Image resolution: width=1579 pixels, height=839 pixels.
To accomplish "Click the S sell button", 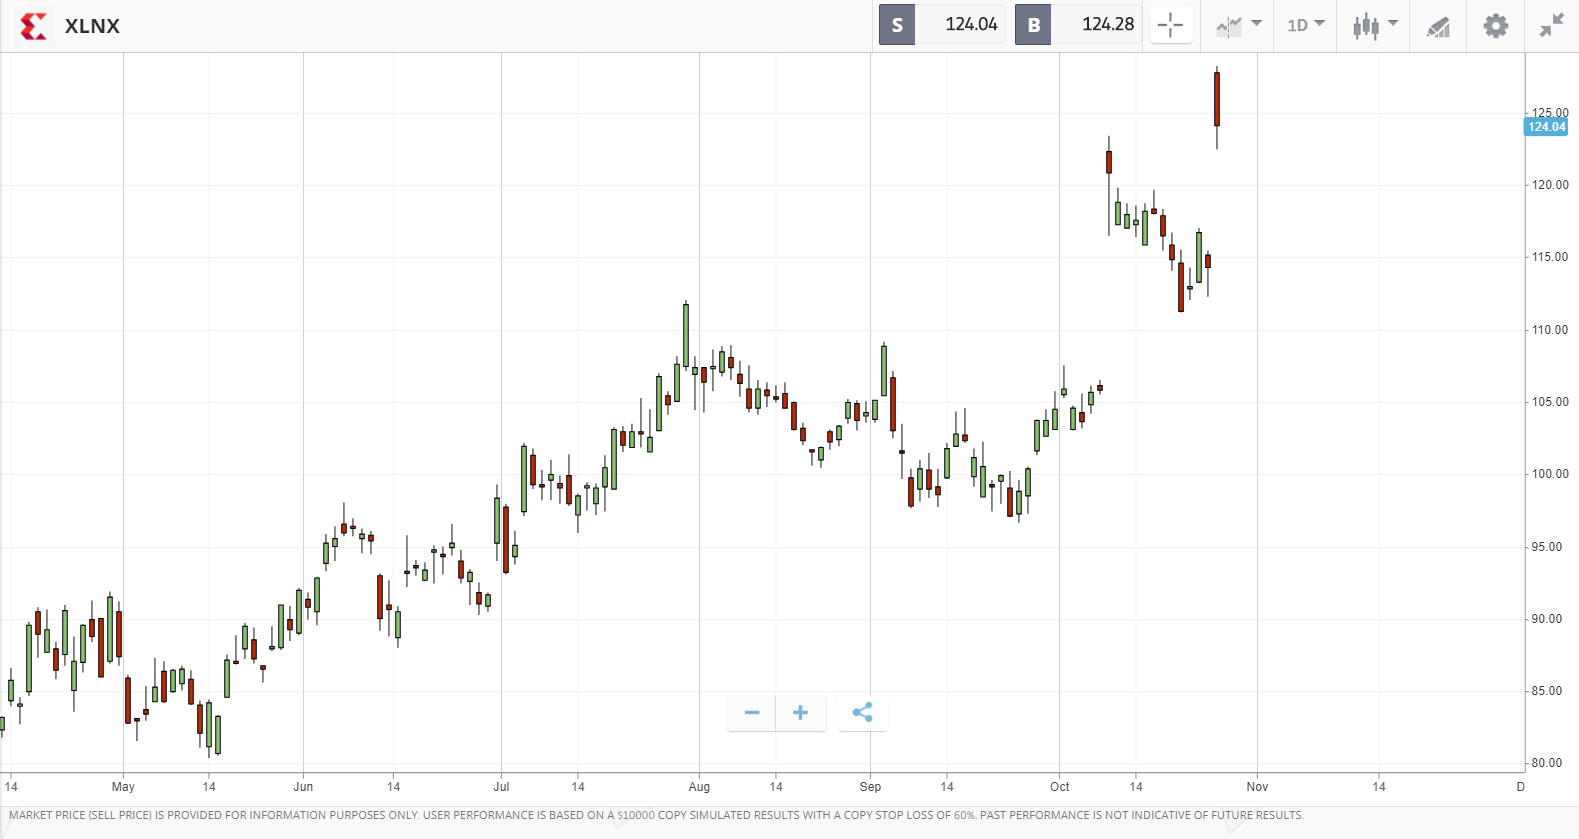I will [897, 25].
